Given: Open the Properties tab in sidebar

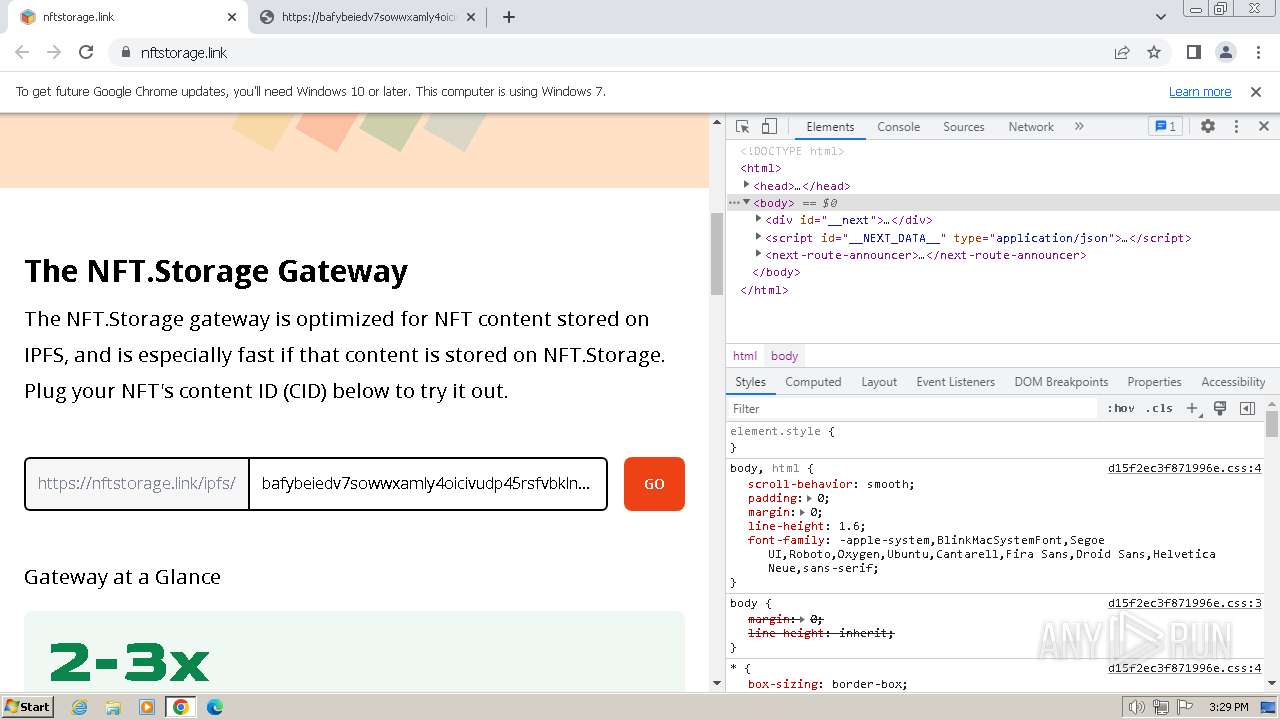Looking at the screenshot, I should pyautogui.click(x=1154, y=382).
